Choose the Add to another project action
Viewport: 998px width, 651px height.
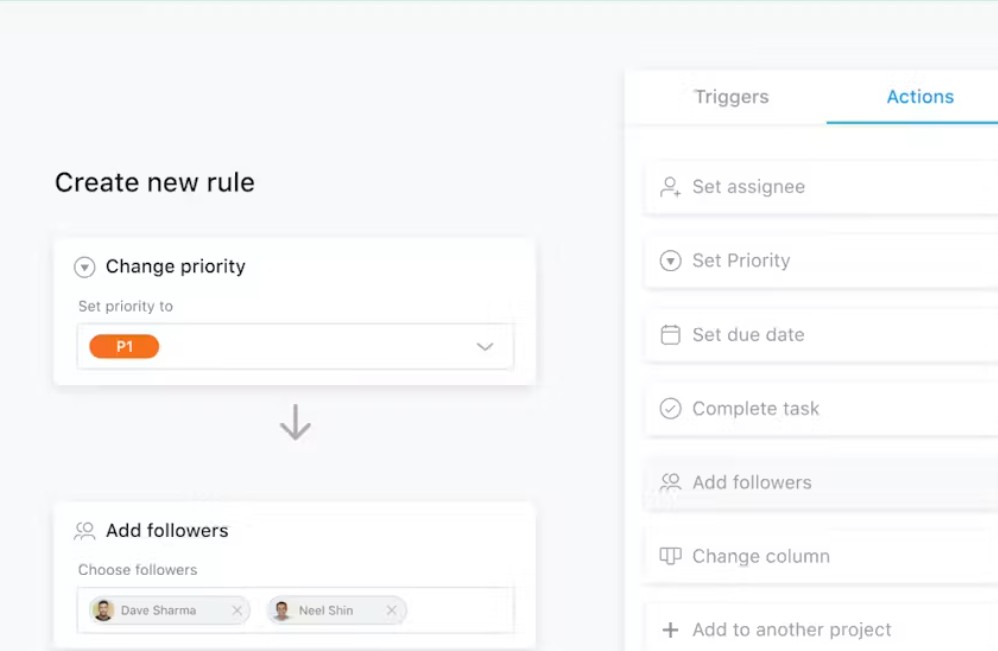(821, 629)
